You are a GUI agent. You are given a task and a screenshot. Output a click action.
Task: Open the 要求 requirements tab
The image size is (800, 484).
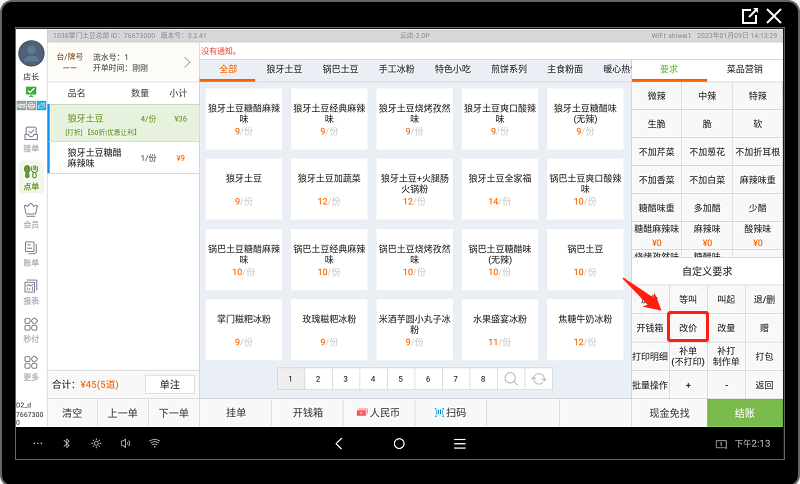(669, 69)
